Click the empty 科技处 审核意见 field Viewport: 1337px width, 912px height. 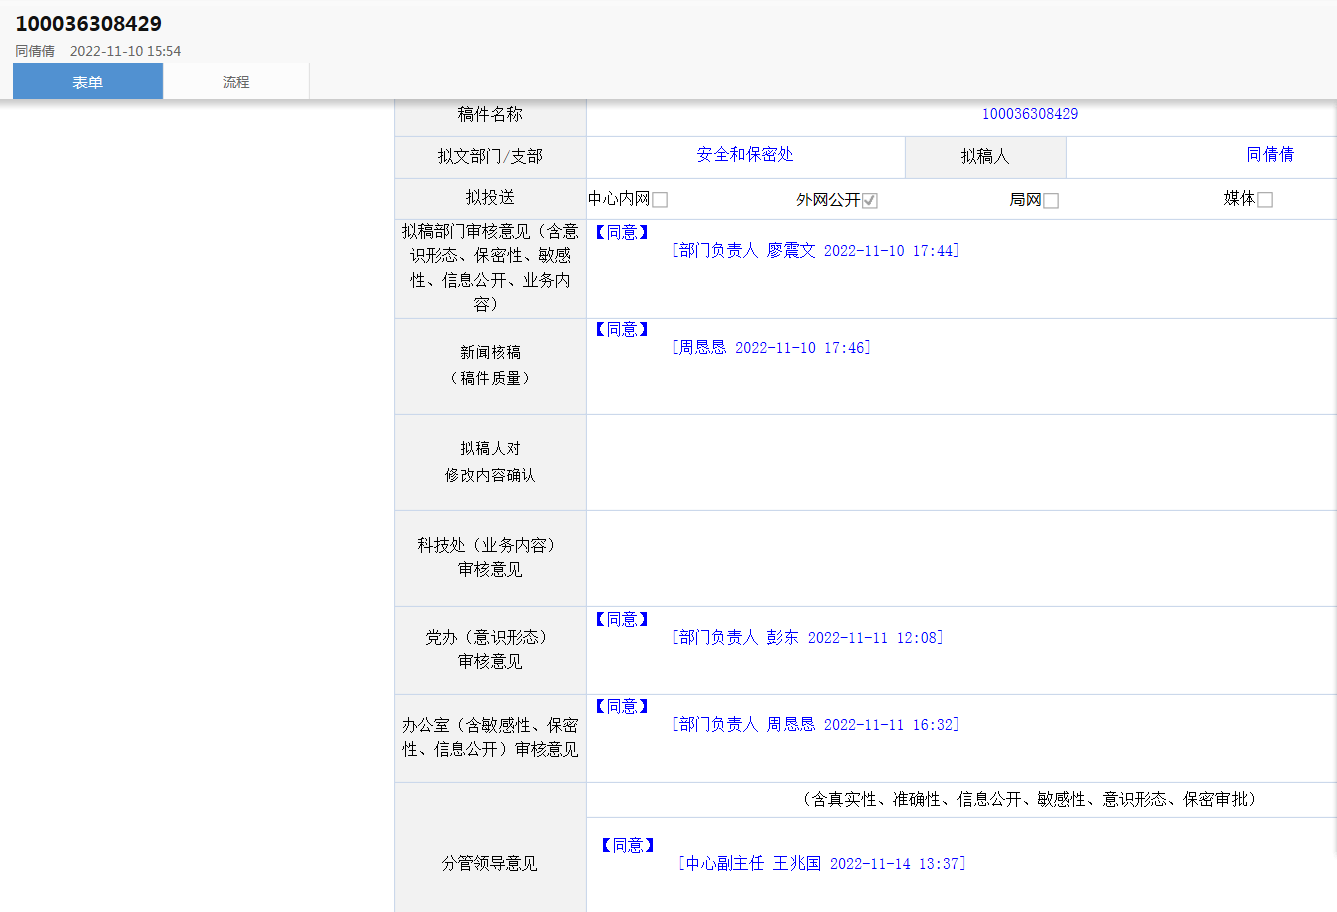pos(960,558)
